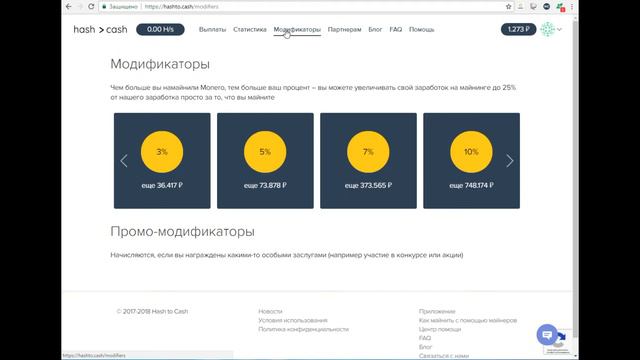This screenshot has height=360, width=640.
Task: Bookmark the page with the star icon
Action: 508,7
